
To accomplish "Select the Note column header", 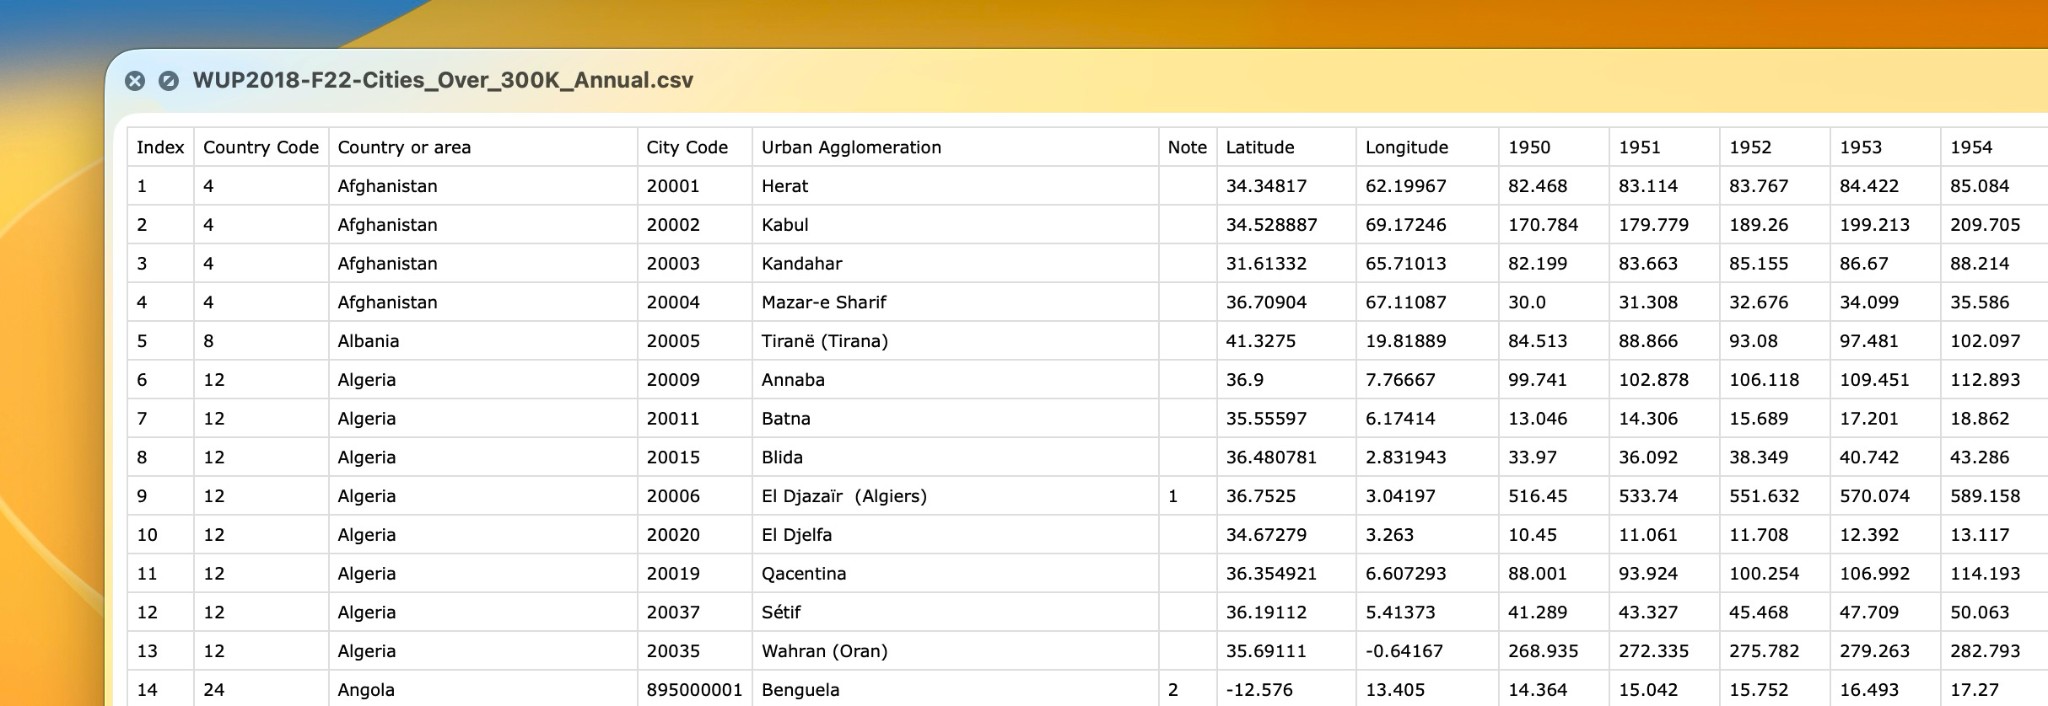I will tap(1187, 147).
